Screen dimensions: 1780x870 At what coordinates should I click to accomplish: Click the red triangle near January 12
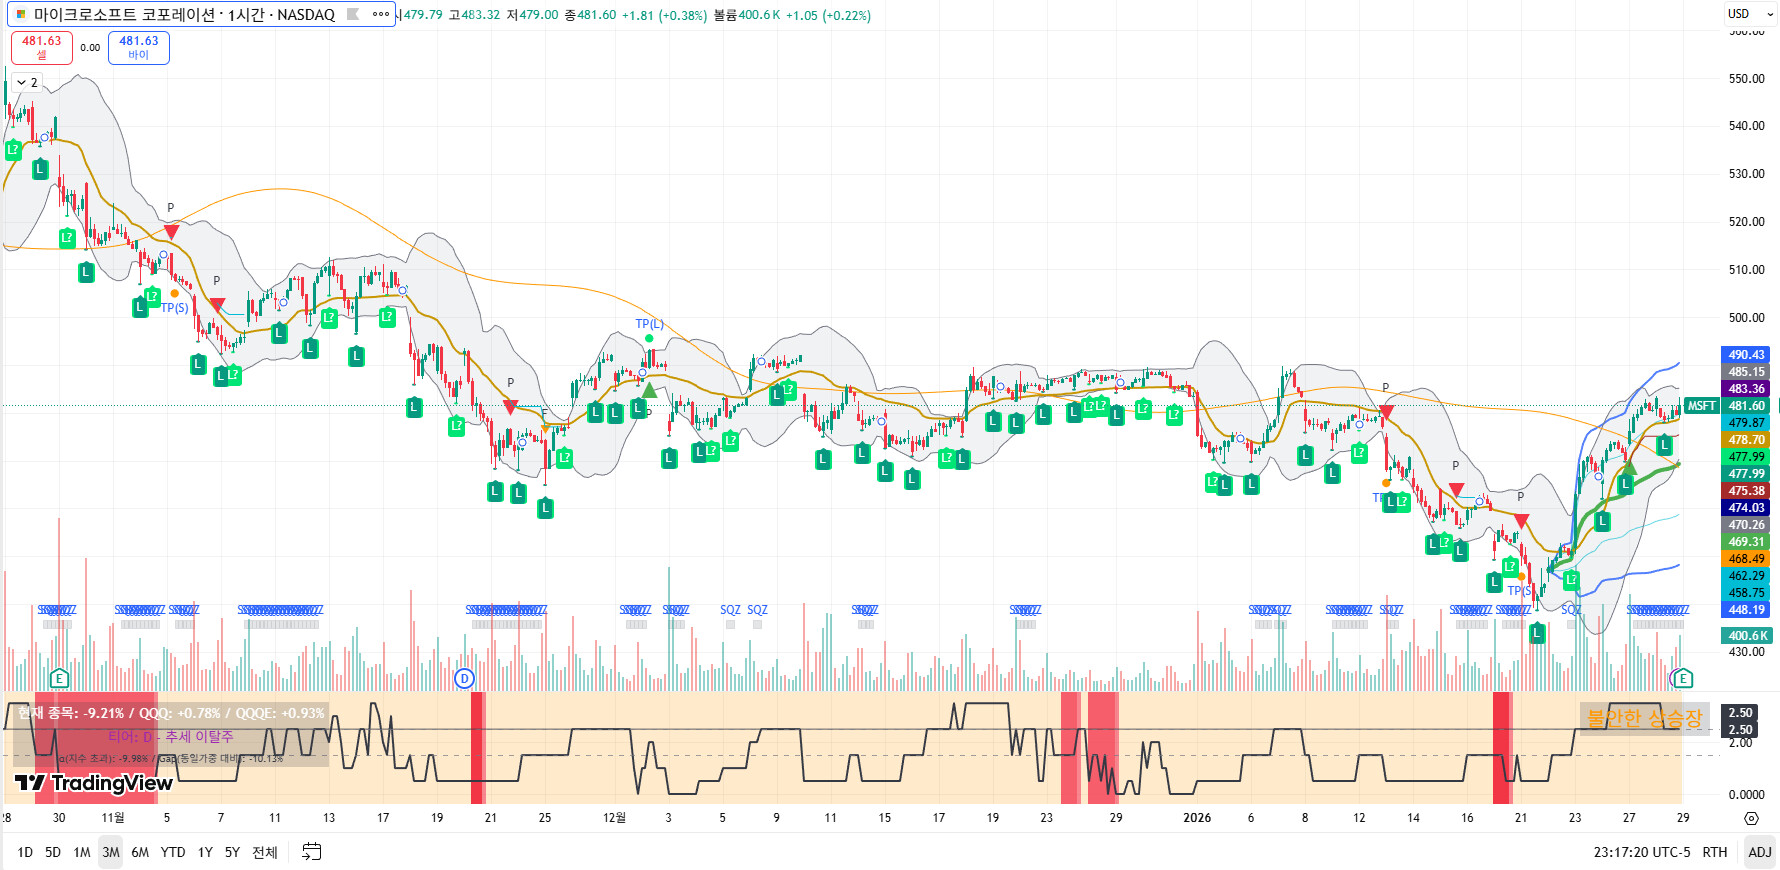coord(1386,411)
